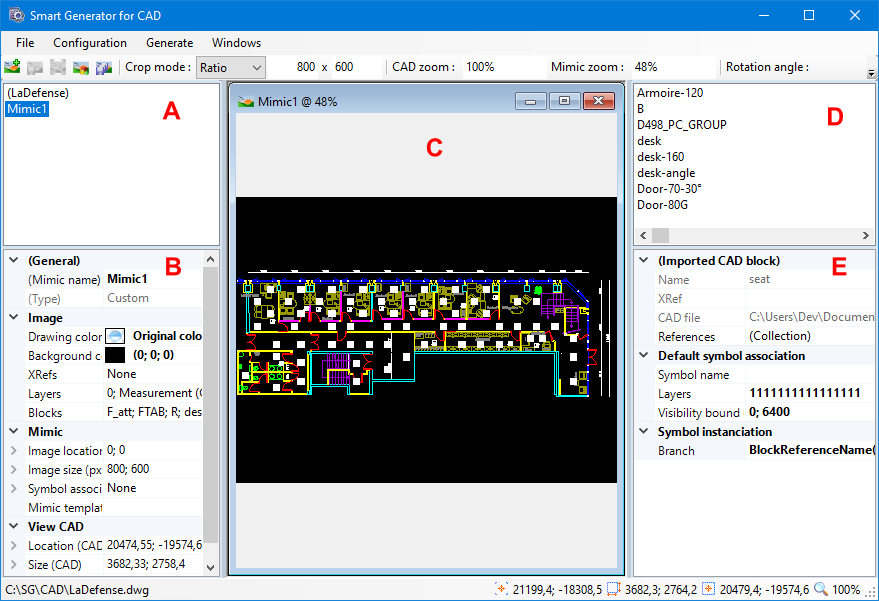Collapse the View CAD property group

14,527
